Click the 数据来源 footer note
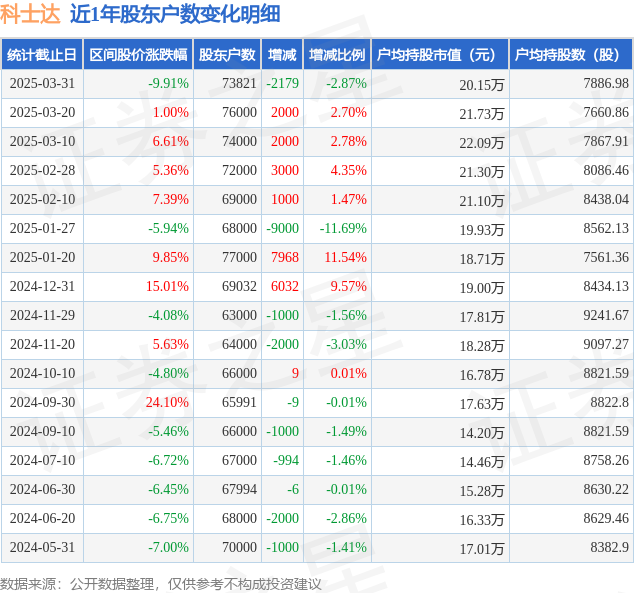 click(161, 584)
